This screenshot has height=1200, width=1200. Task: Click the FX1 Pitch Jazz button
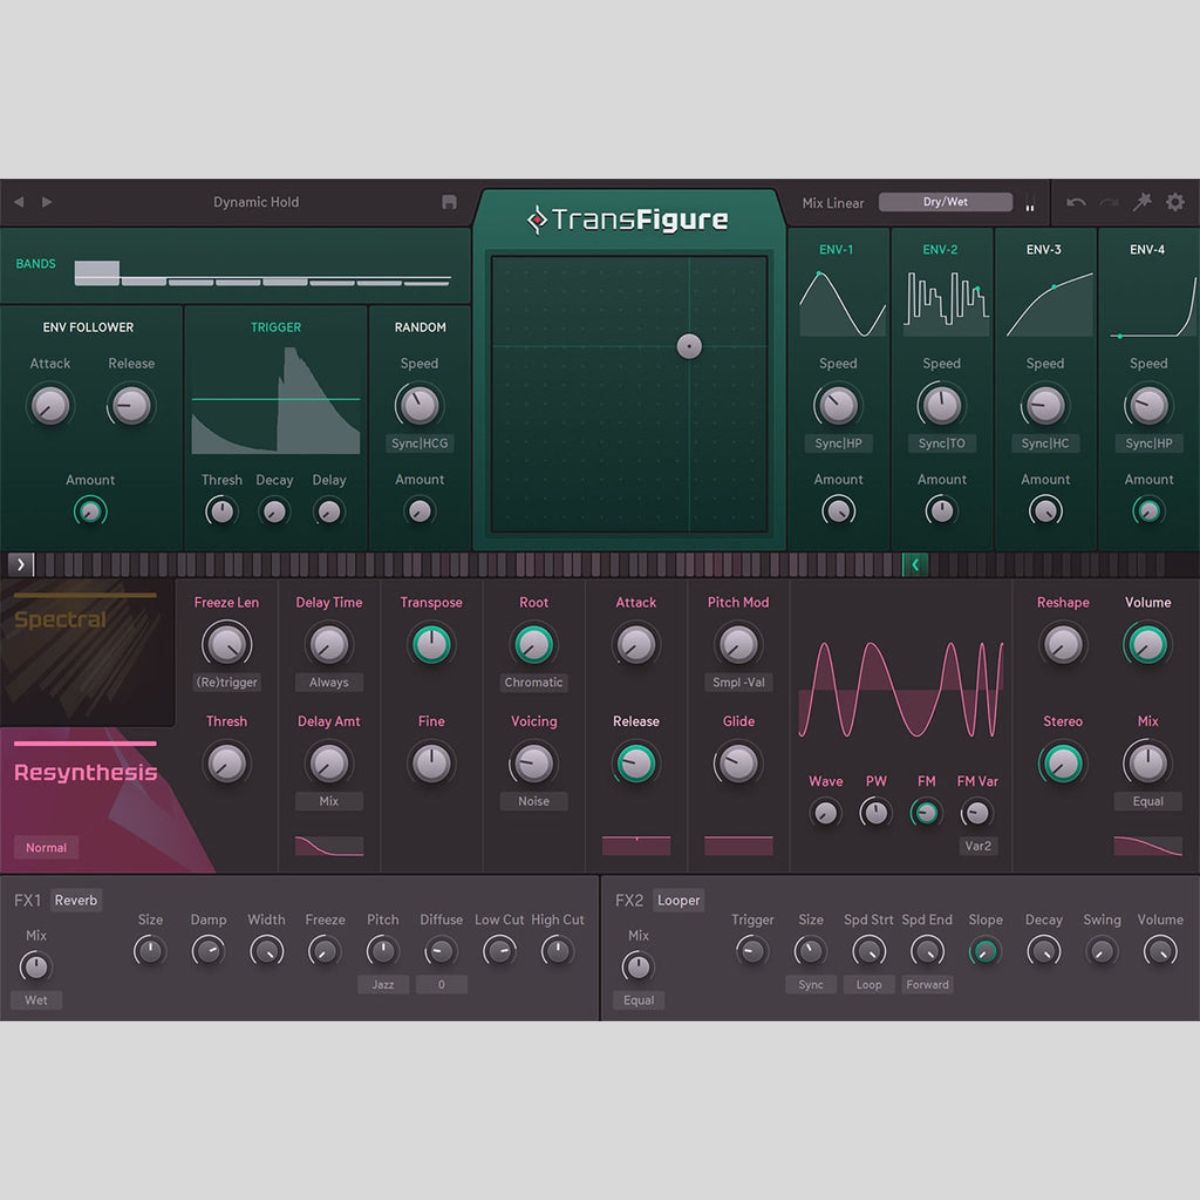pos(383,984)
